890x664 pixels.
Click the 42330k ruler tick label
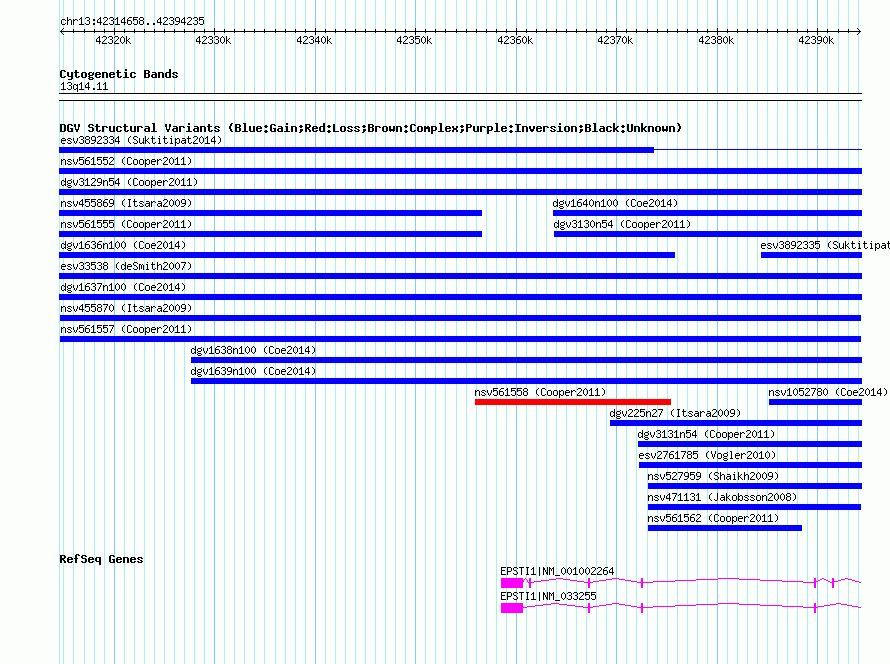pyautogui.click(x=213, y=40)
